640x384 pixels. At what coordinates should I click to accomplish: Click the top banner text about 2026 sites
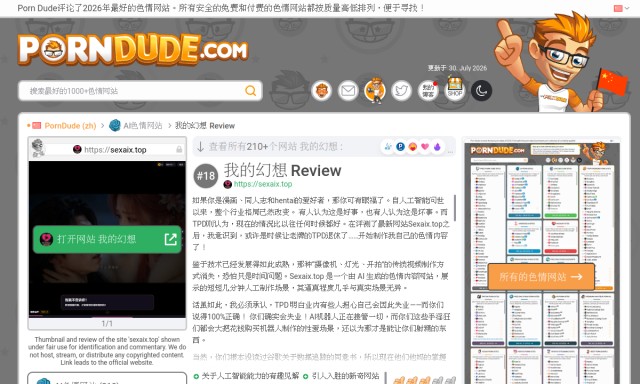(220, 8)
